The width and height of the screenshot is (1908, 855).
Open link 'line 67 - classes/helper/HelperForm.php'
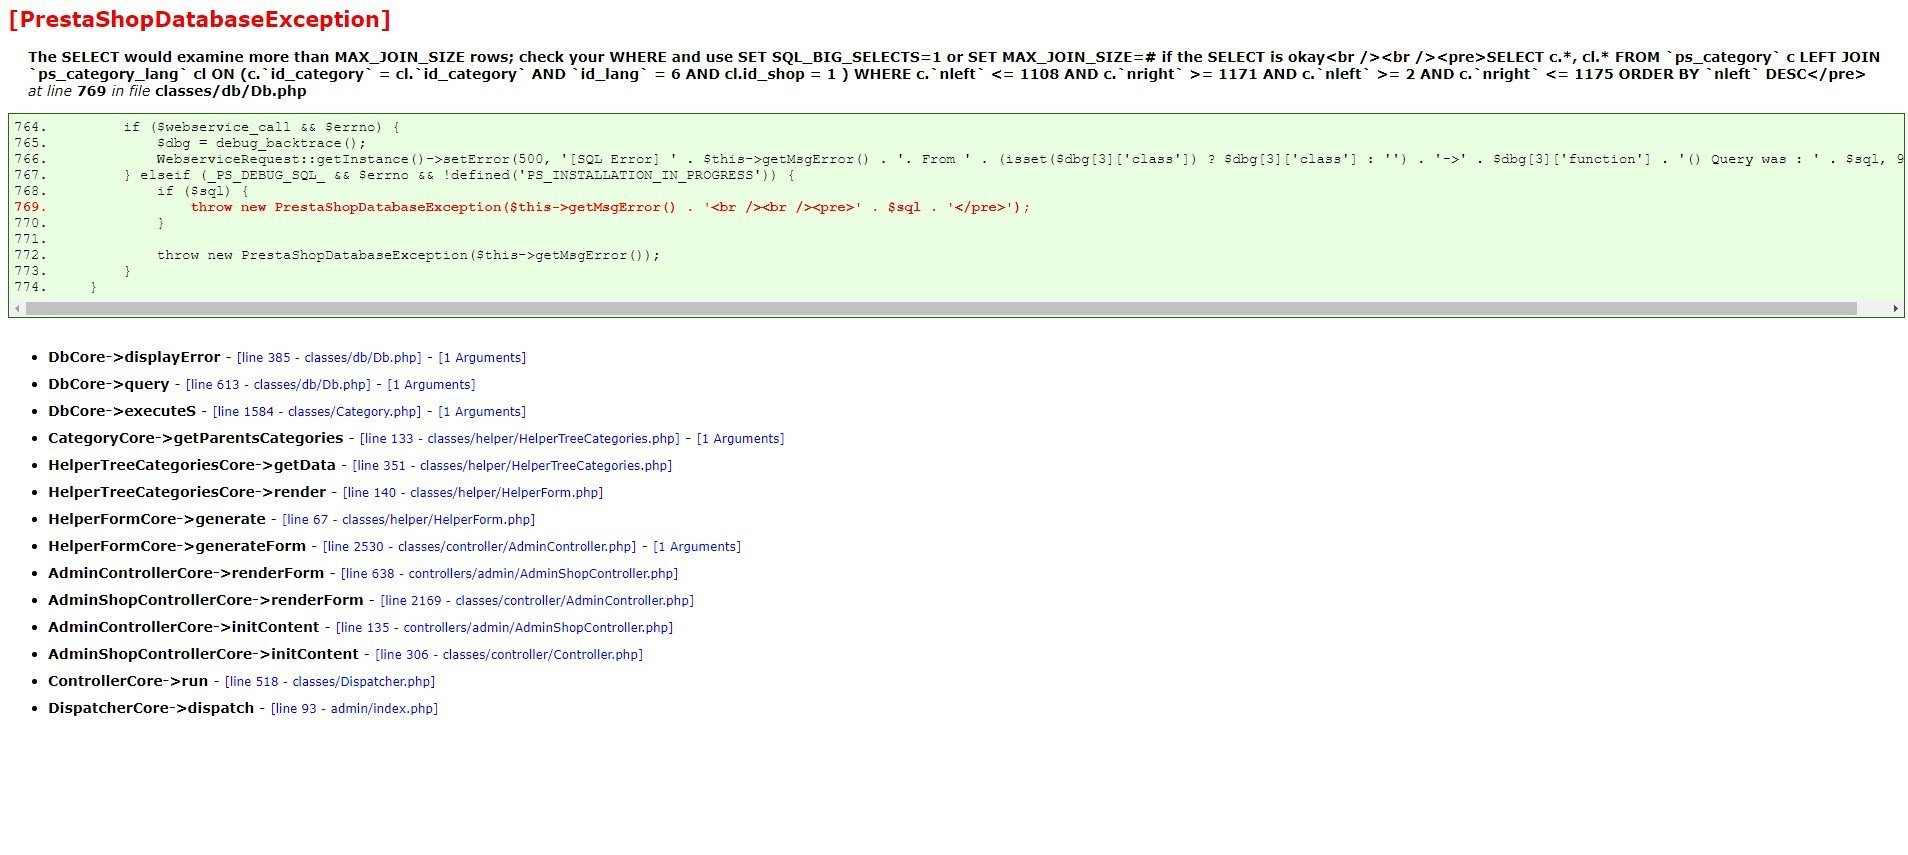[409, 520]
